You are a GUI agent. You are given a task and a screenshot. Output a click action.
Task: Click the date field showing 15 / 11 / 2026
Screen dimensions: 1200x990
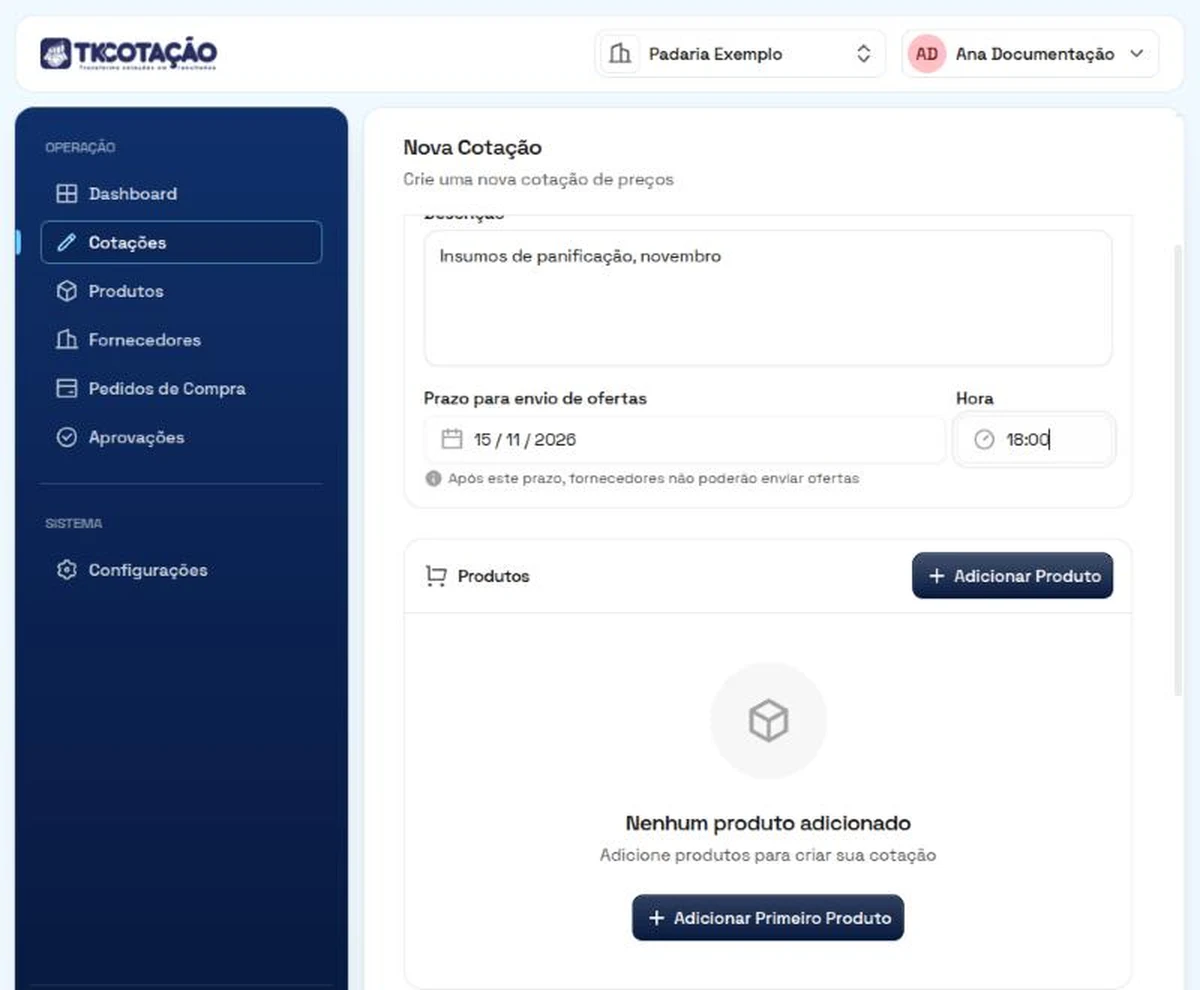coord(684,439)
